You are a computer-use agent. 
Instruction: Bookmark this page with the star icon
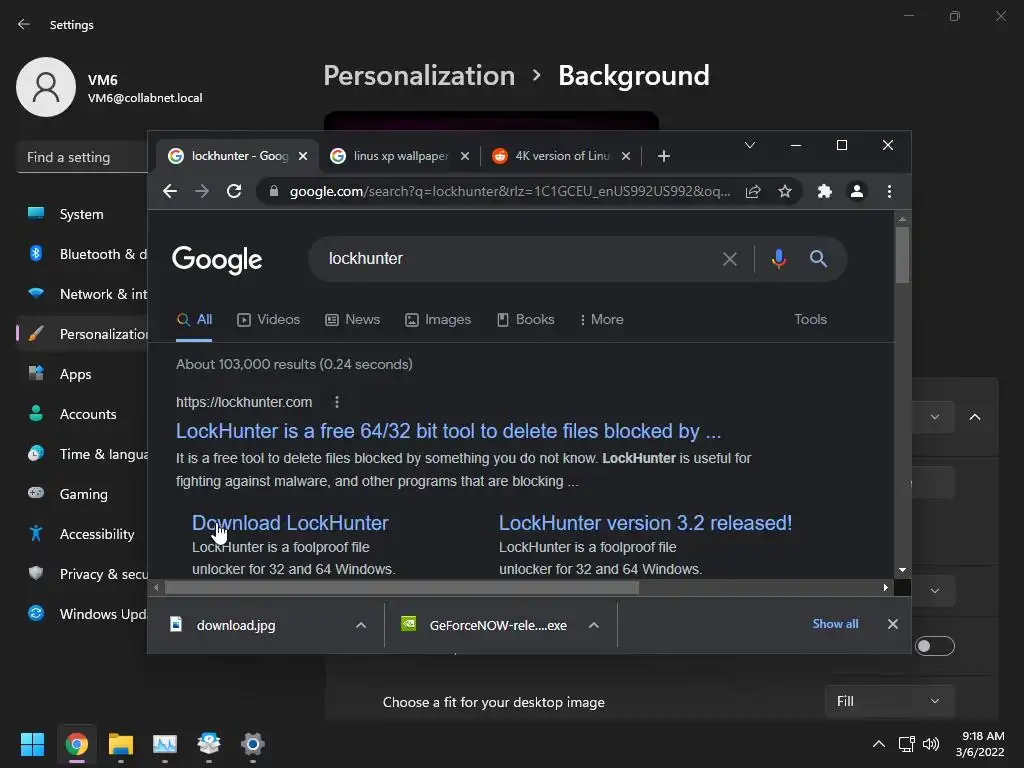click(785, 191)
